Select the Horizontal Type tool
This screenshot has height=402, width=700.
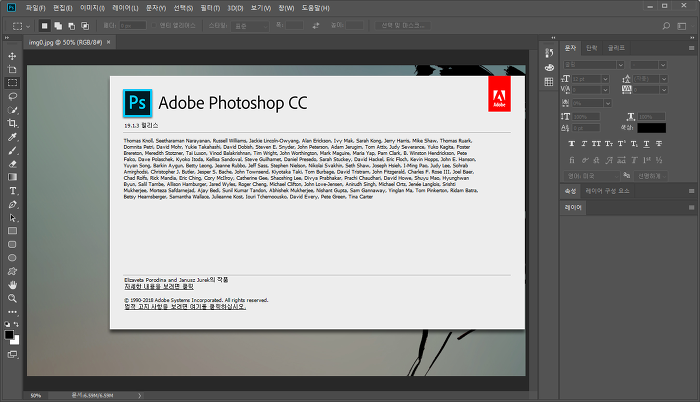point(12,191)
